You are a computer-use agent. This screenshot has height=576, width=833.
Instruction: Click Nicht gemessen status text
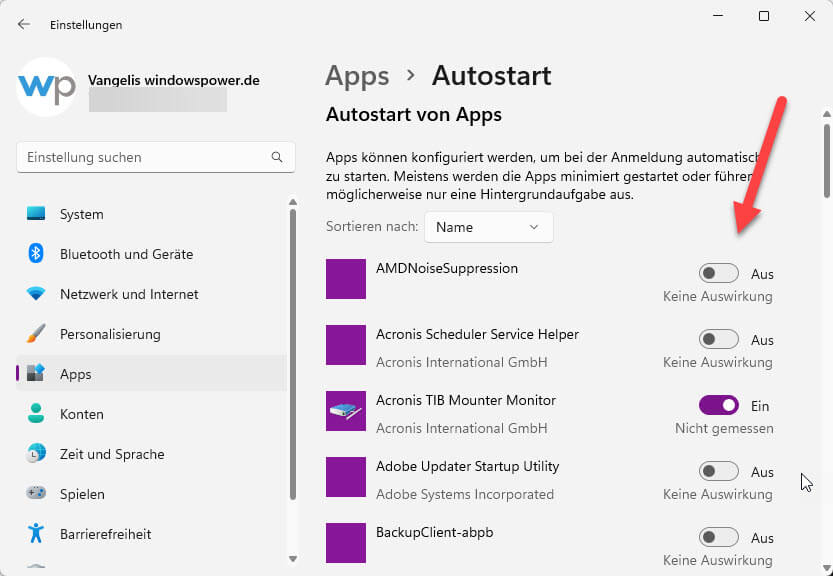point(724,428)
